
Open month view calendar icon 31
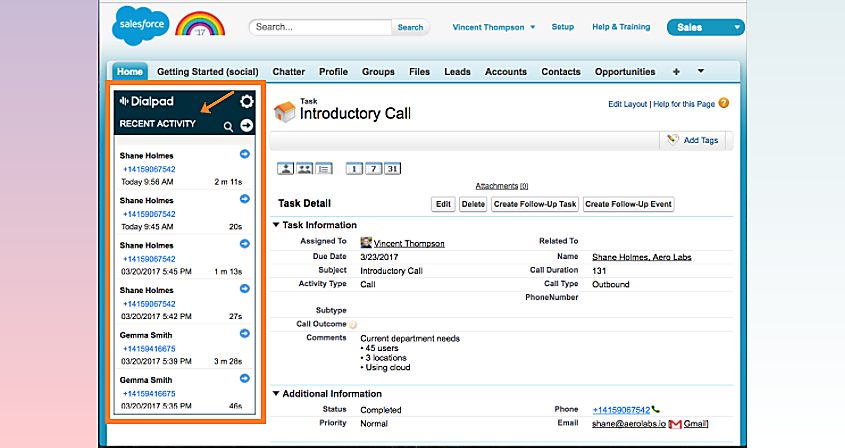tap(392, 169)
